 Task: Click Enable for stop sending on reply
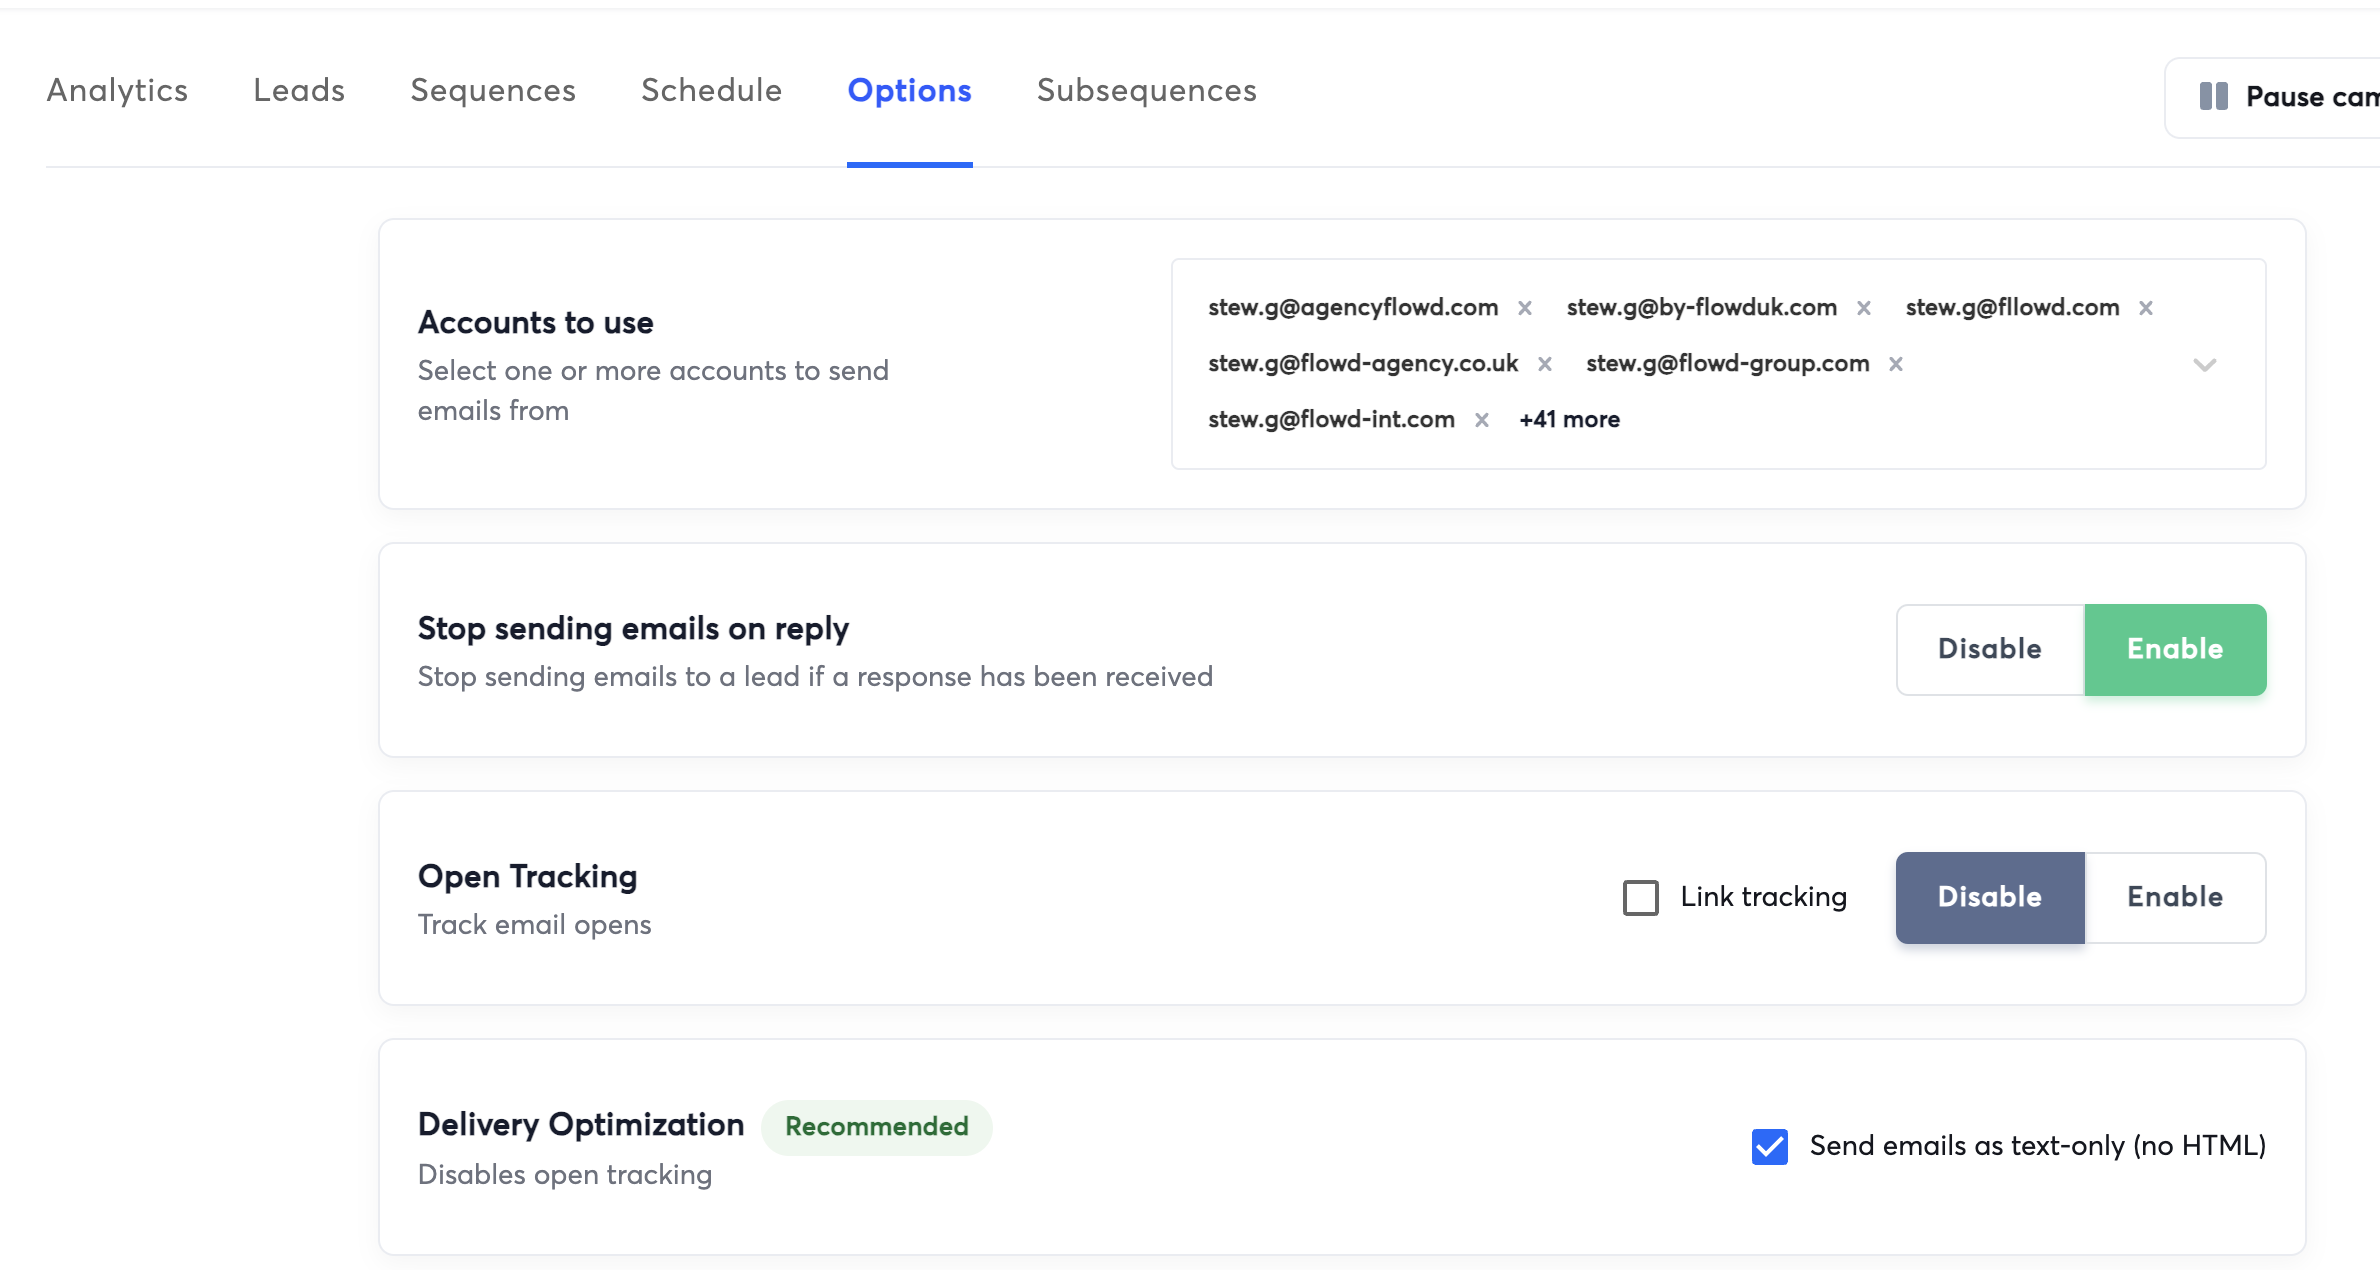point(2174,649)
